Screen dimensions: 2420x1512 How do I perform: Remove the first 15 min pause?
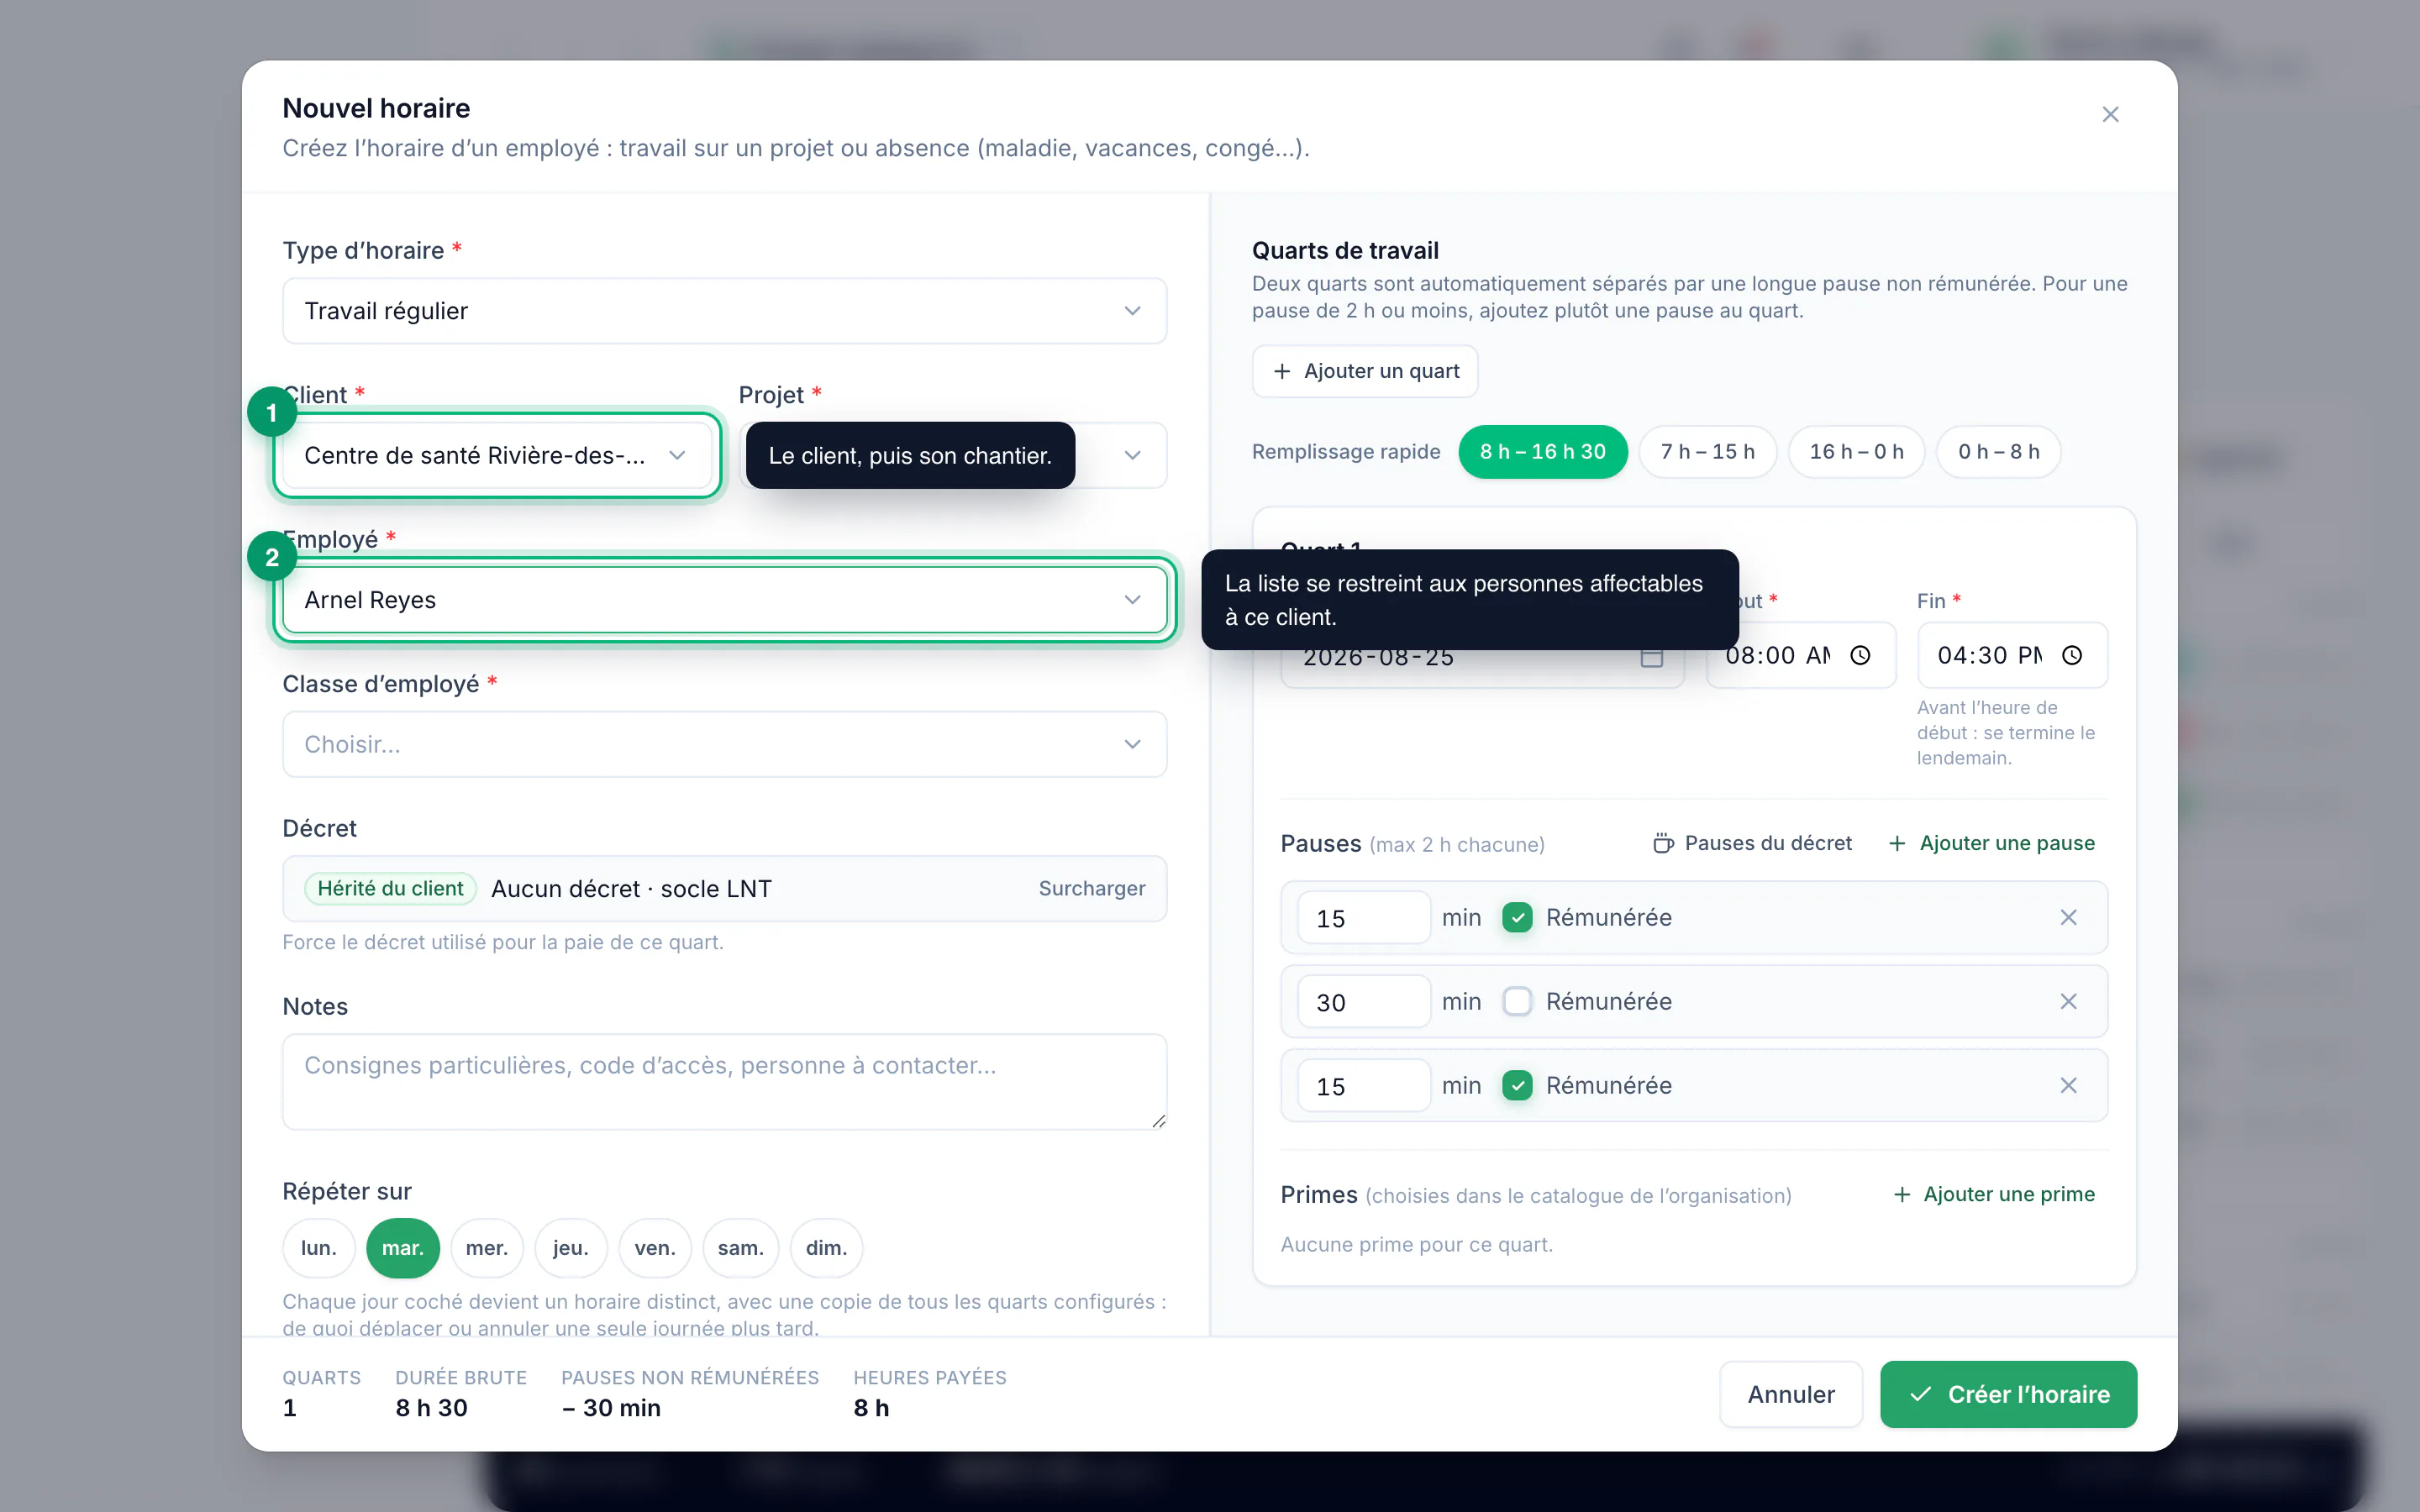2069,917
